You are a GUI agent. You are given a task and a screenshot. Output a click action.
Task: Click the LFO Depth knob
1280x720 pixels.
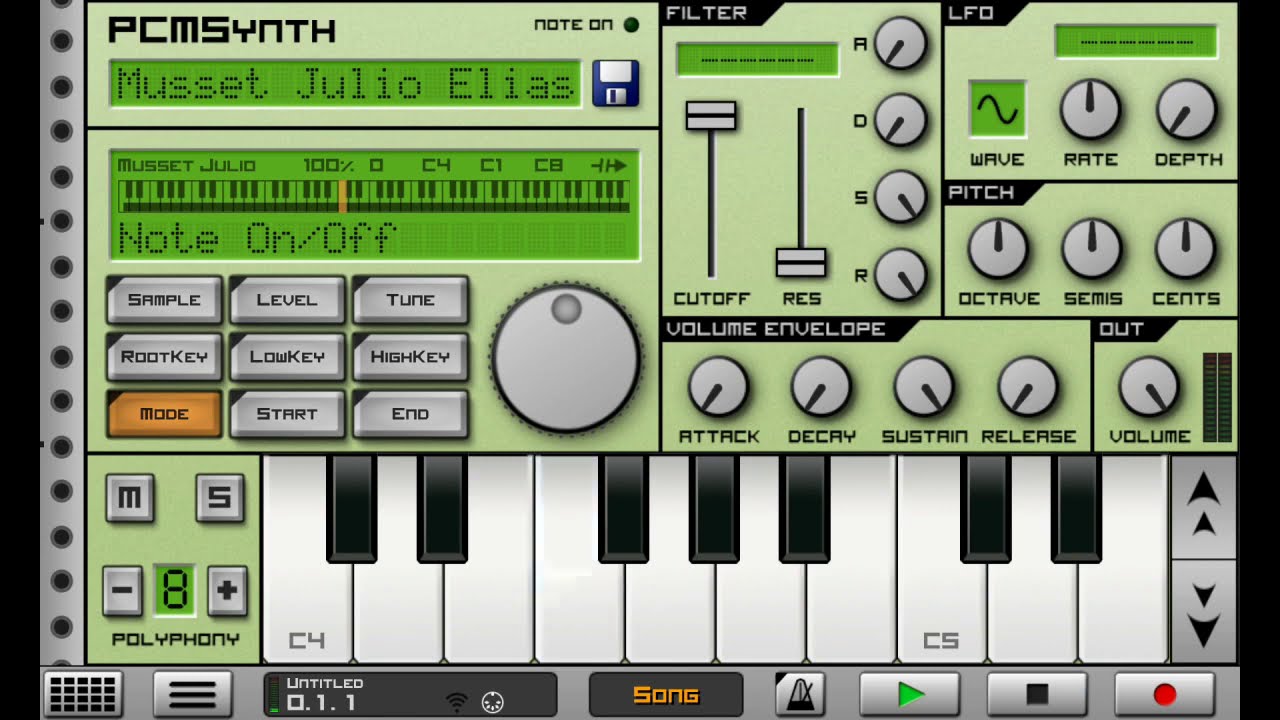coord(1187,109)
